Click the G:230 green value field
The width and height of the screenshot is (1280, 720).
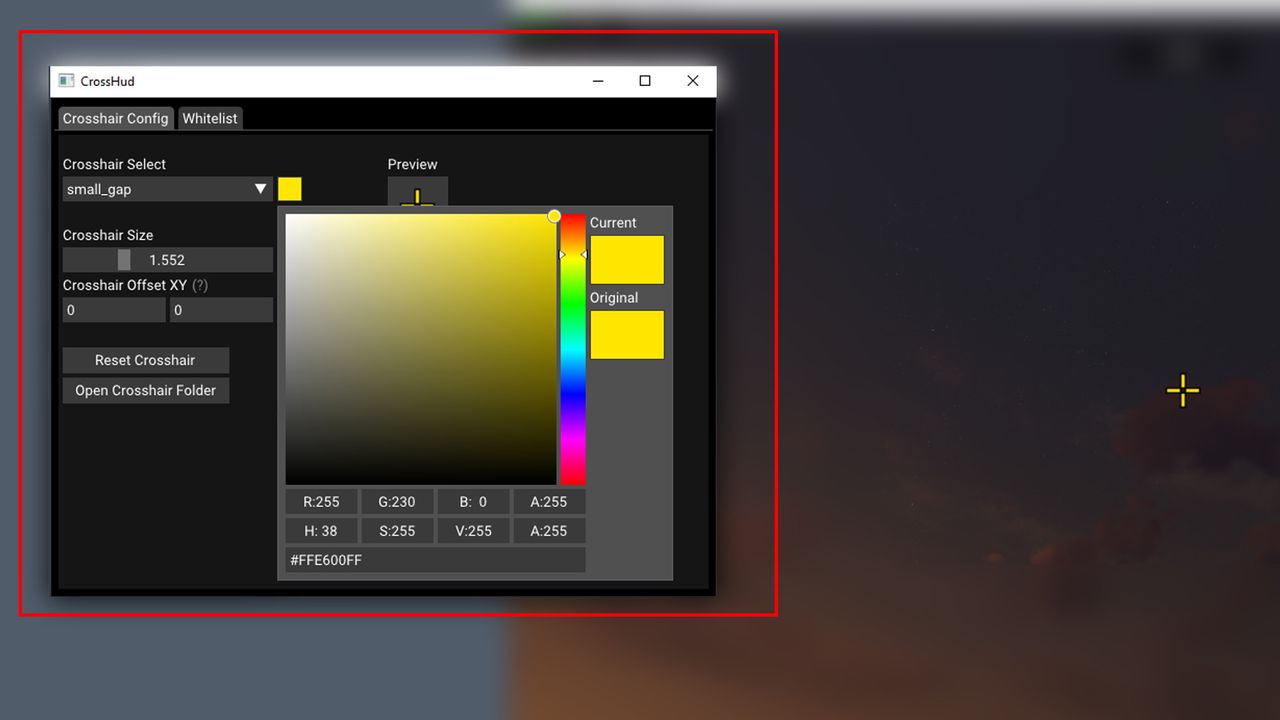pos(397,502)
